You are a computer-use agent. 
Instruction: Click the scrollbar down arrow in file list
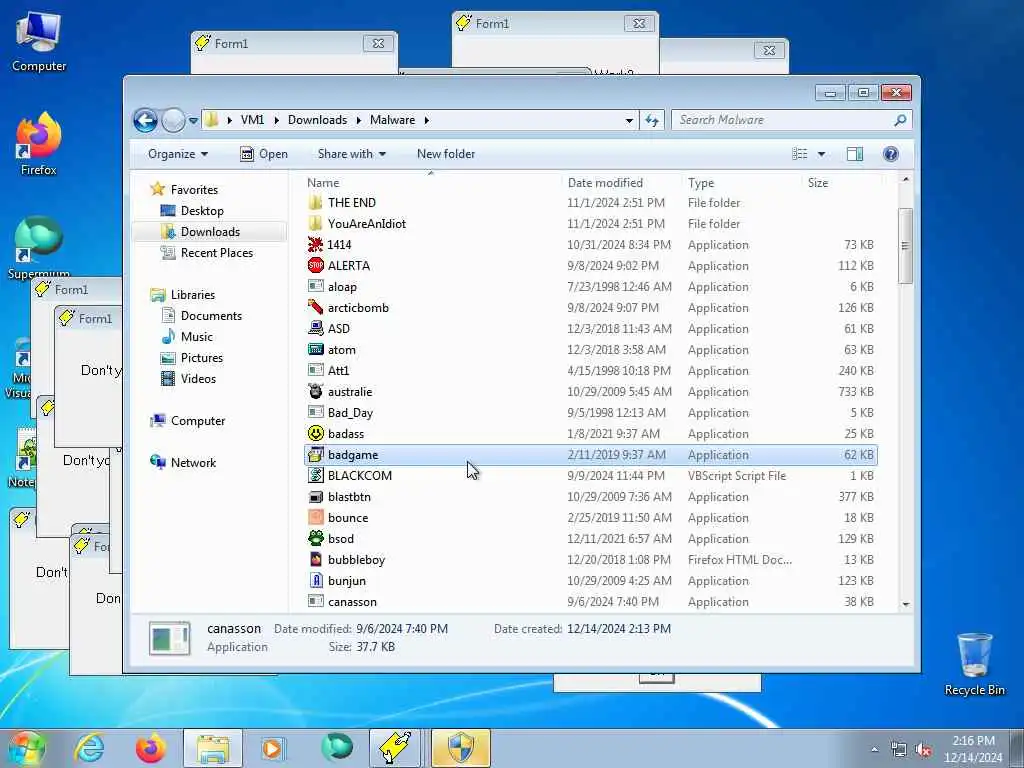[x=905, y=604]
